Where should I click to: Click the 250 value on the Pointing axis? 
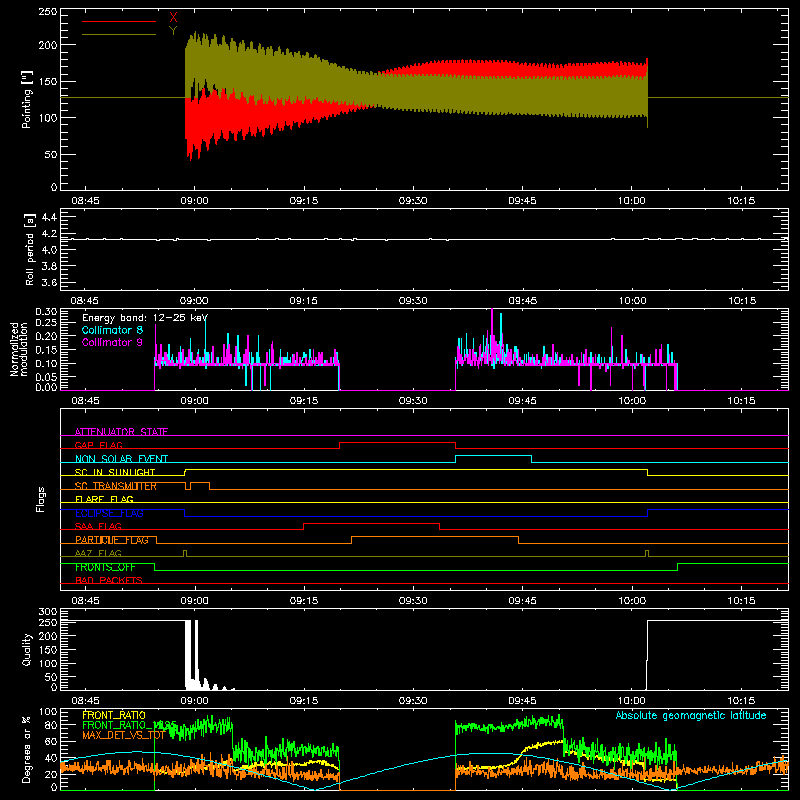pyautogui.click(x=47, y=12)
